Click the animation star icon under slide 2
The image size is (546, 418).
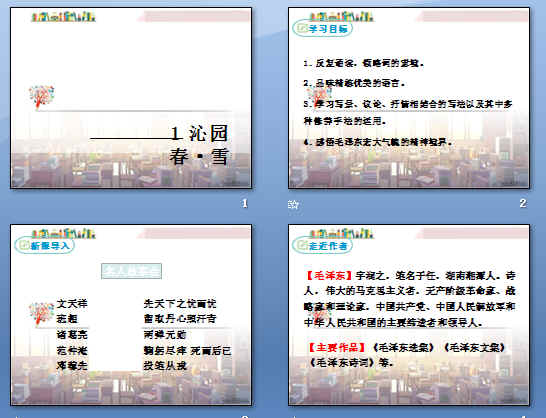(x=293, y=204)
